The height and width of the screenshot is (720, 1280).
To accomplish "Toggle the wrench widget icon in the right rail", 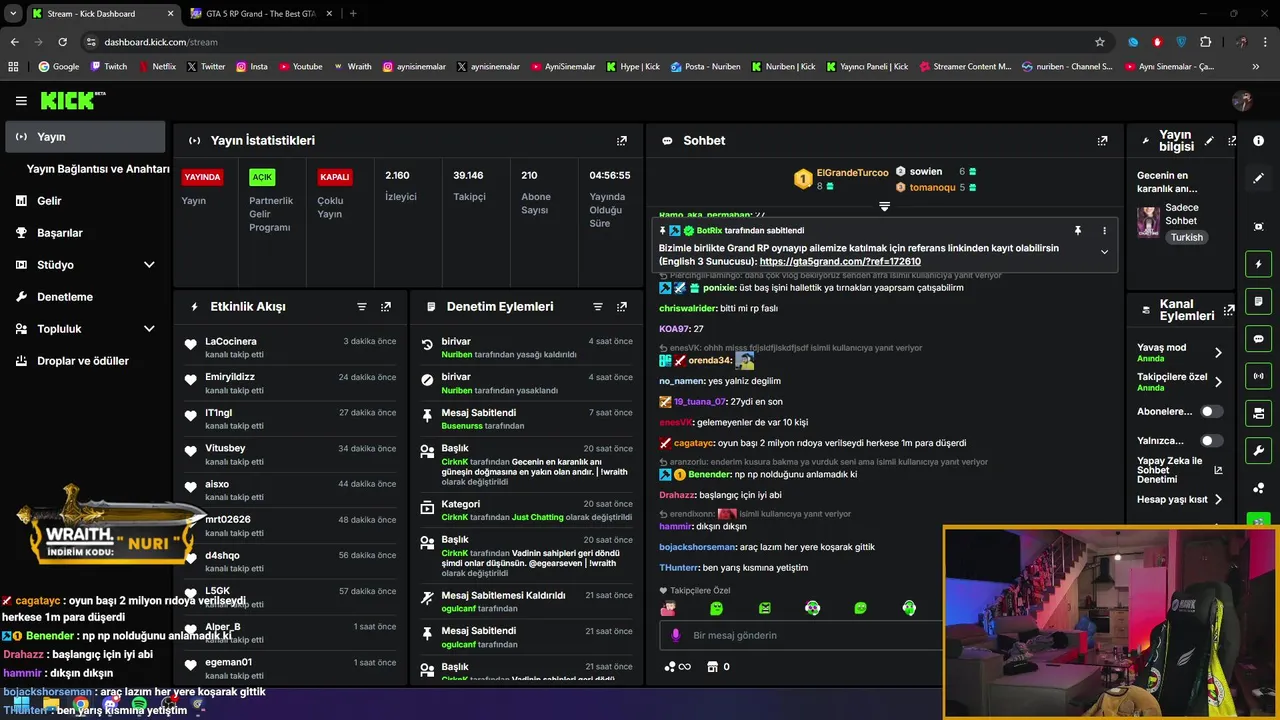I will 1258,450.
